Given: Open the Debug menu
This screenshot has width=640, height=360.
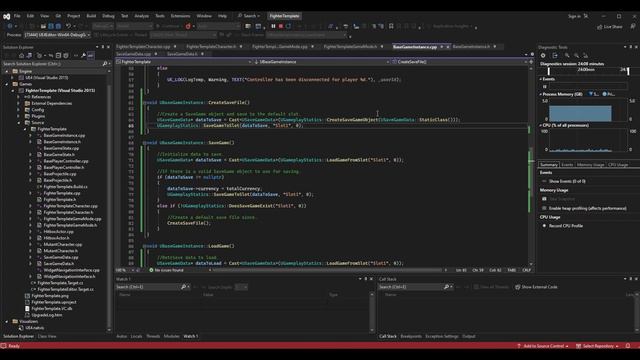Looking at the screenshot, I should (108, 16).
